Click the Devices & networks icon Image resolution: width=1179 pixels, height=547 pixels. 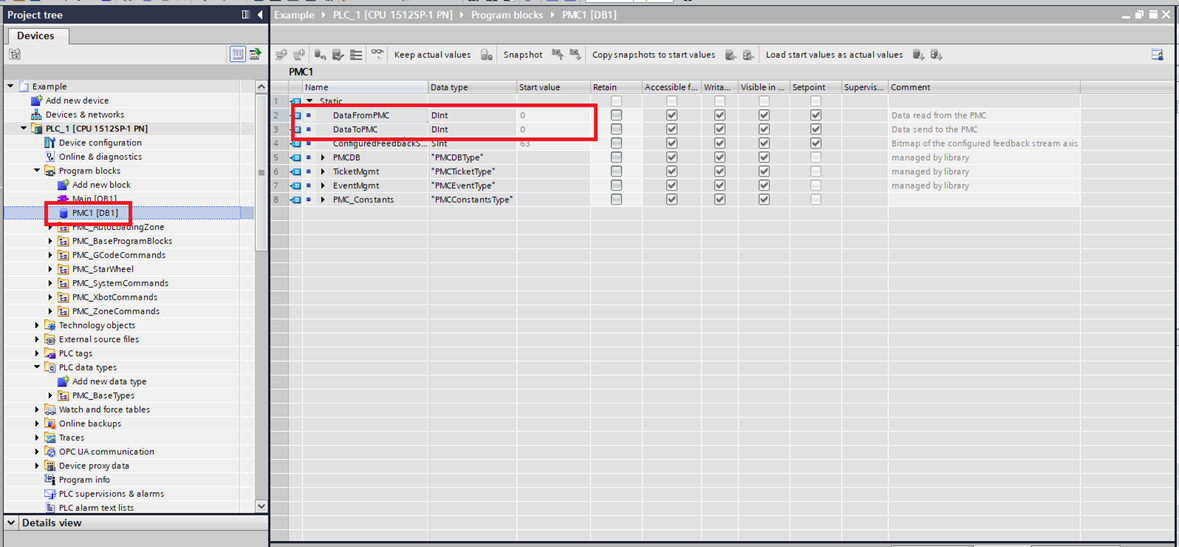[37, 115]
